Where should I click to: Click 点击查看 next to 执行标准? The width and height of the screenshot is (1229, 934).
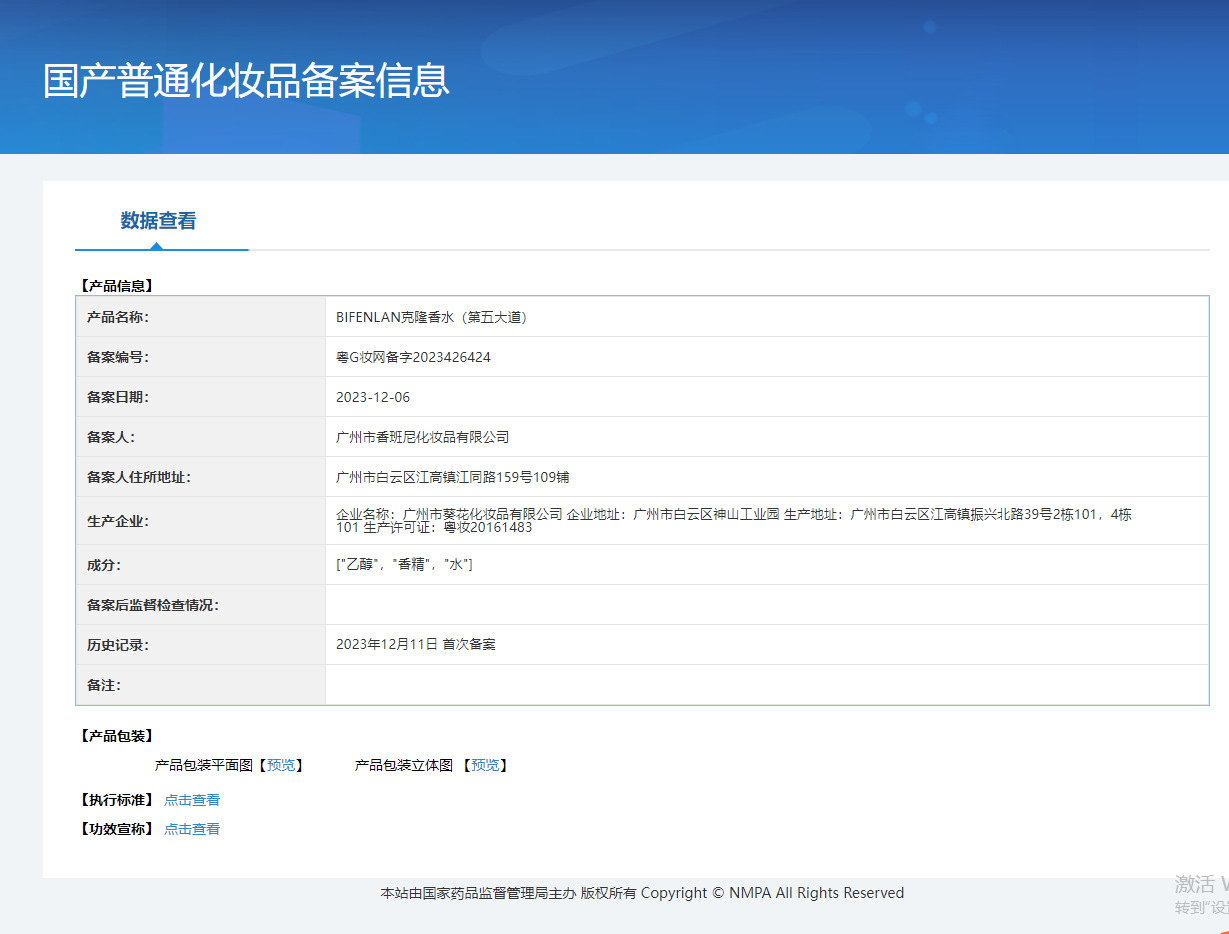[x=192, y=800]
